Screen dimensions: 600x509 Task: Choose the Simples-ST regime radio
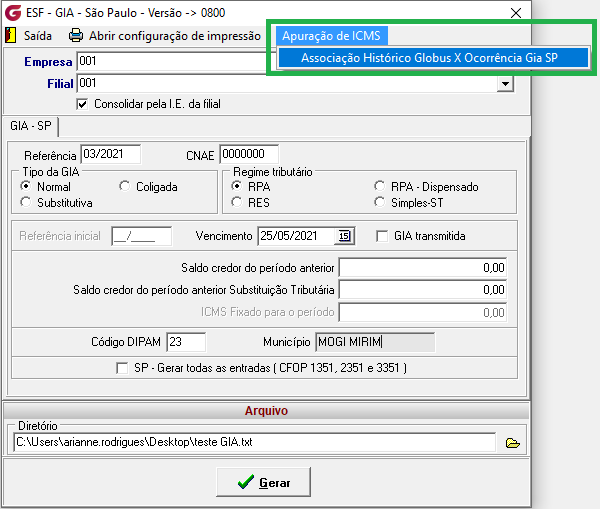tap(380, 202)
